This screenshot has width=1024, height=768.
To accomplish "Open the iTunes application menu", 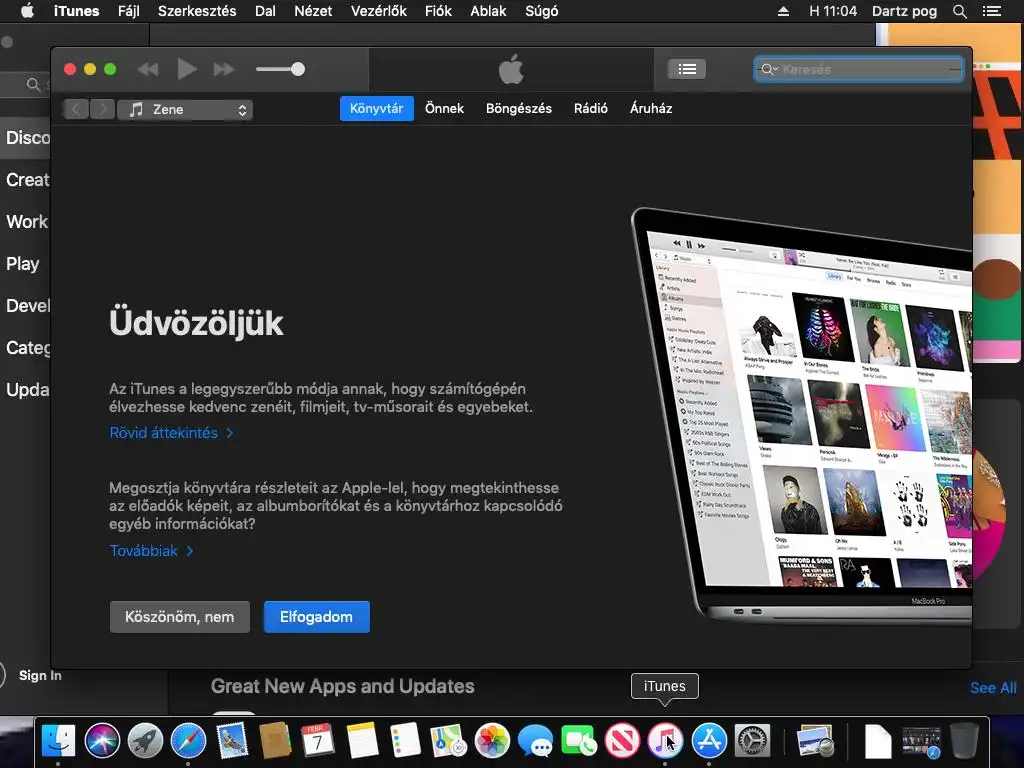I will click(x=76, y=11).
